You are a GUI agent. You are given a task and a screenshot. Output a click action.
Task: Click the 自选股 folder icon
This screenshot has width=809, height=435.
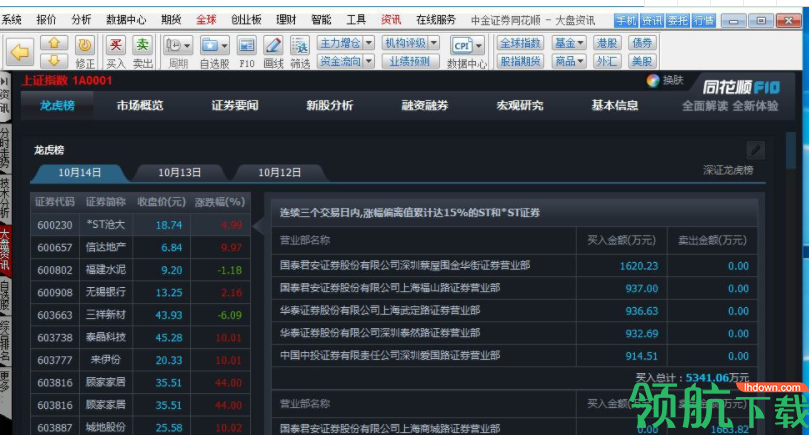[x=209, y=45]
